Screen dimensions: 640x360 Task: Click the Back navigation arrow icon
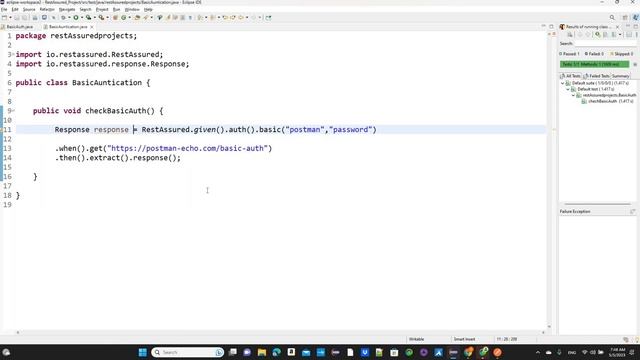[x=241, y=18]
